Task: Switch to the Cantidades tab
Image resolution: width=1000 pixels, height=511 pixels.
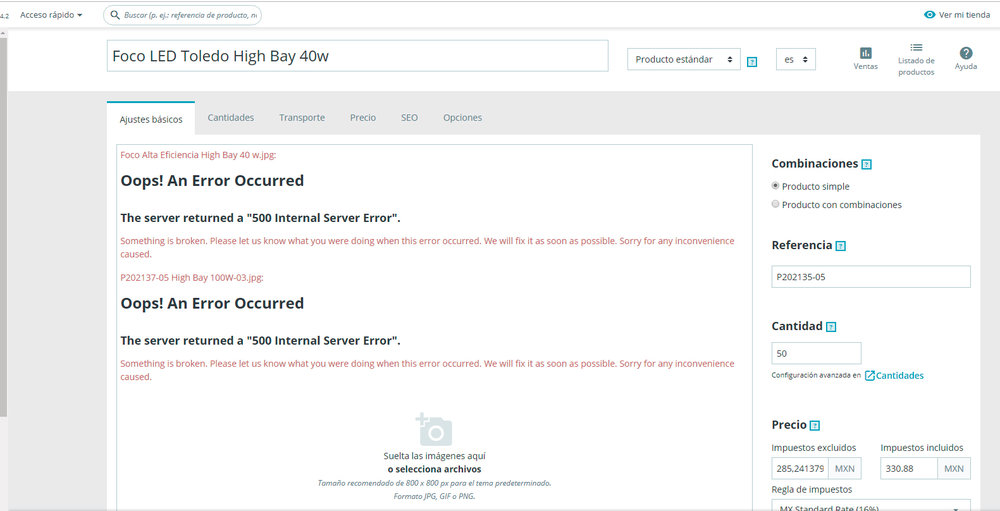Action: (x=231, y=118)
